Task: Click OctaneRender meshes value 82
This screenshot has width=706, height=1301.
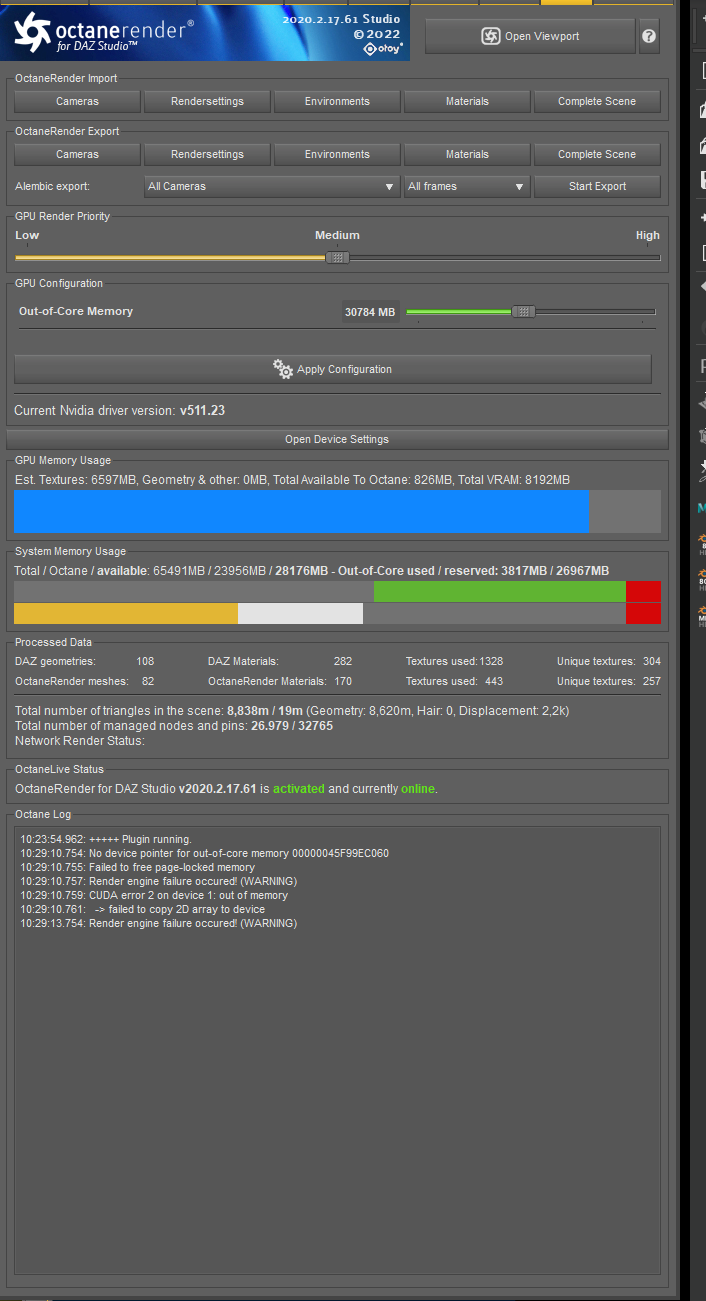Action: click(148, 681)
